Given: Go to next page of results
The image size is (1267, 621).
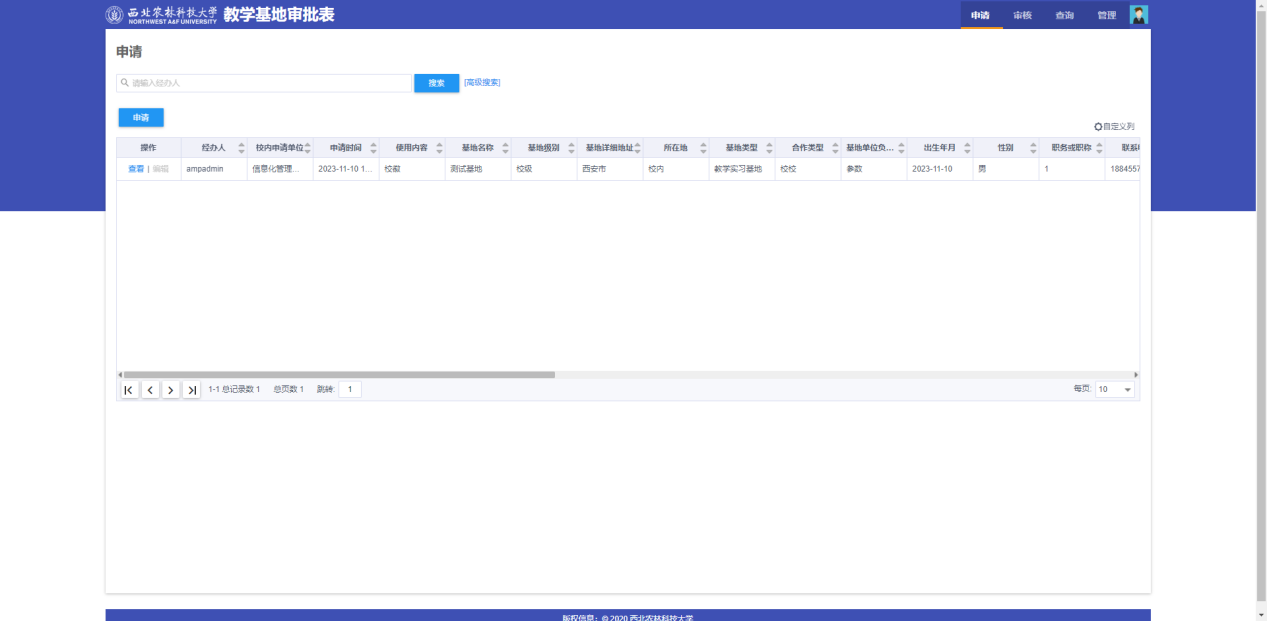Looking at the screenshot, I should 171,390.
